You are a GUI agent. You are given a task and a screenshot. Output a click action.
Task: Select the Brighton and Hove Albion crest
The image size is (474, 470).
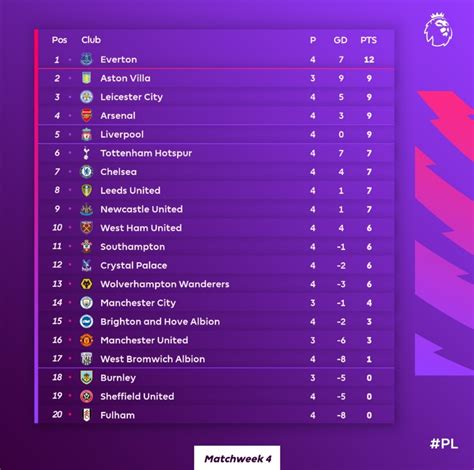point(87,321)
